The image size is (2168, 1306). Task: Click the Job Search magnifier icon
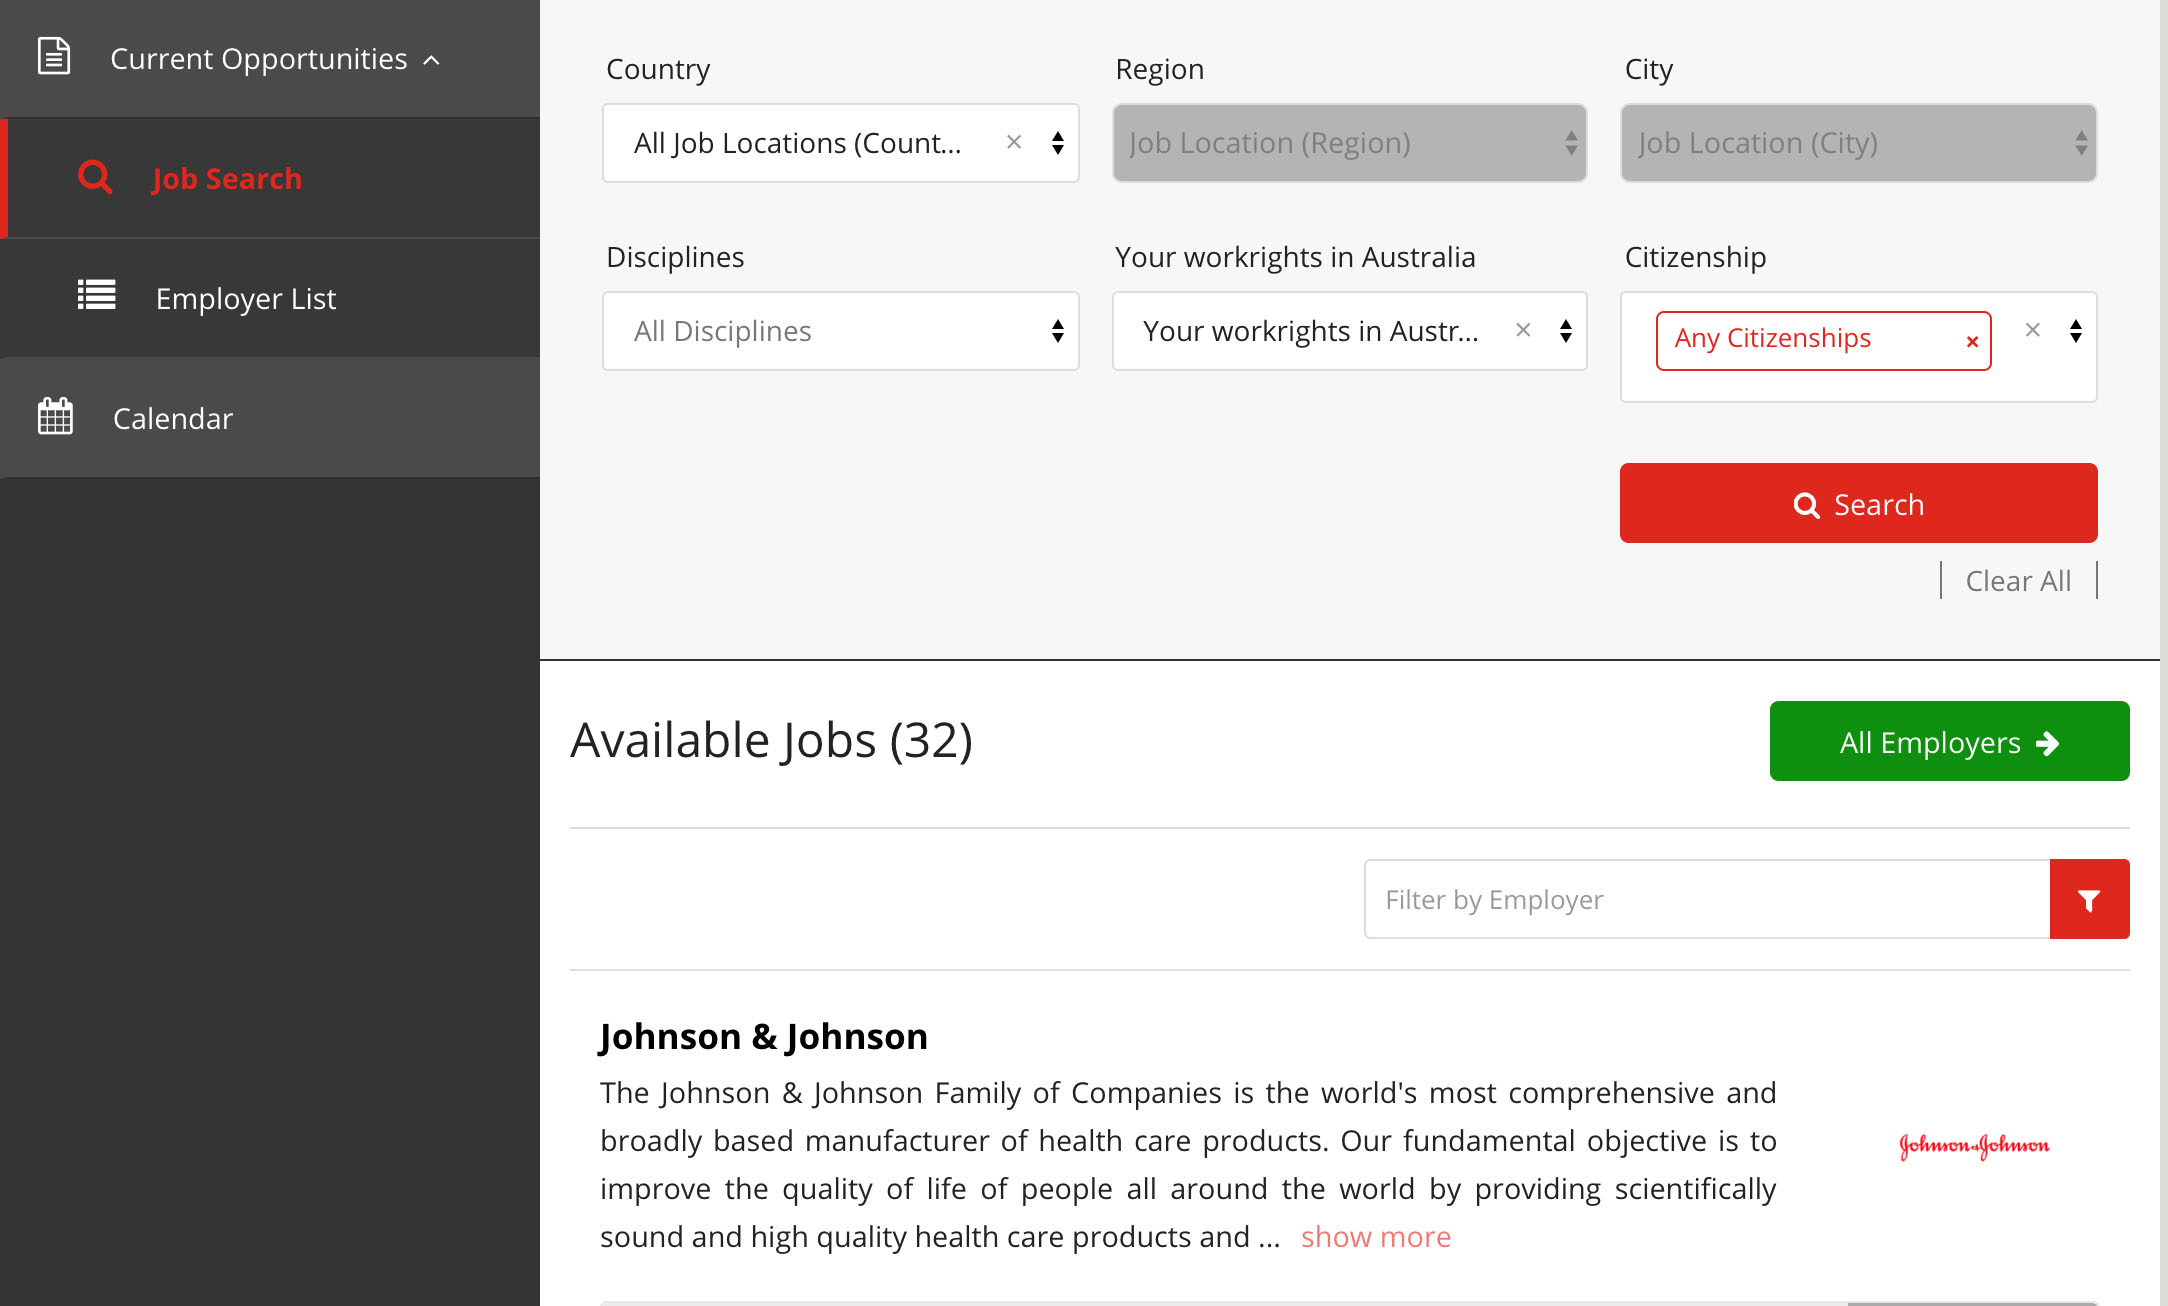coord(95,177)
